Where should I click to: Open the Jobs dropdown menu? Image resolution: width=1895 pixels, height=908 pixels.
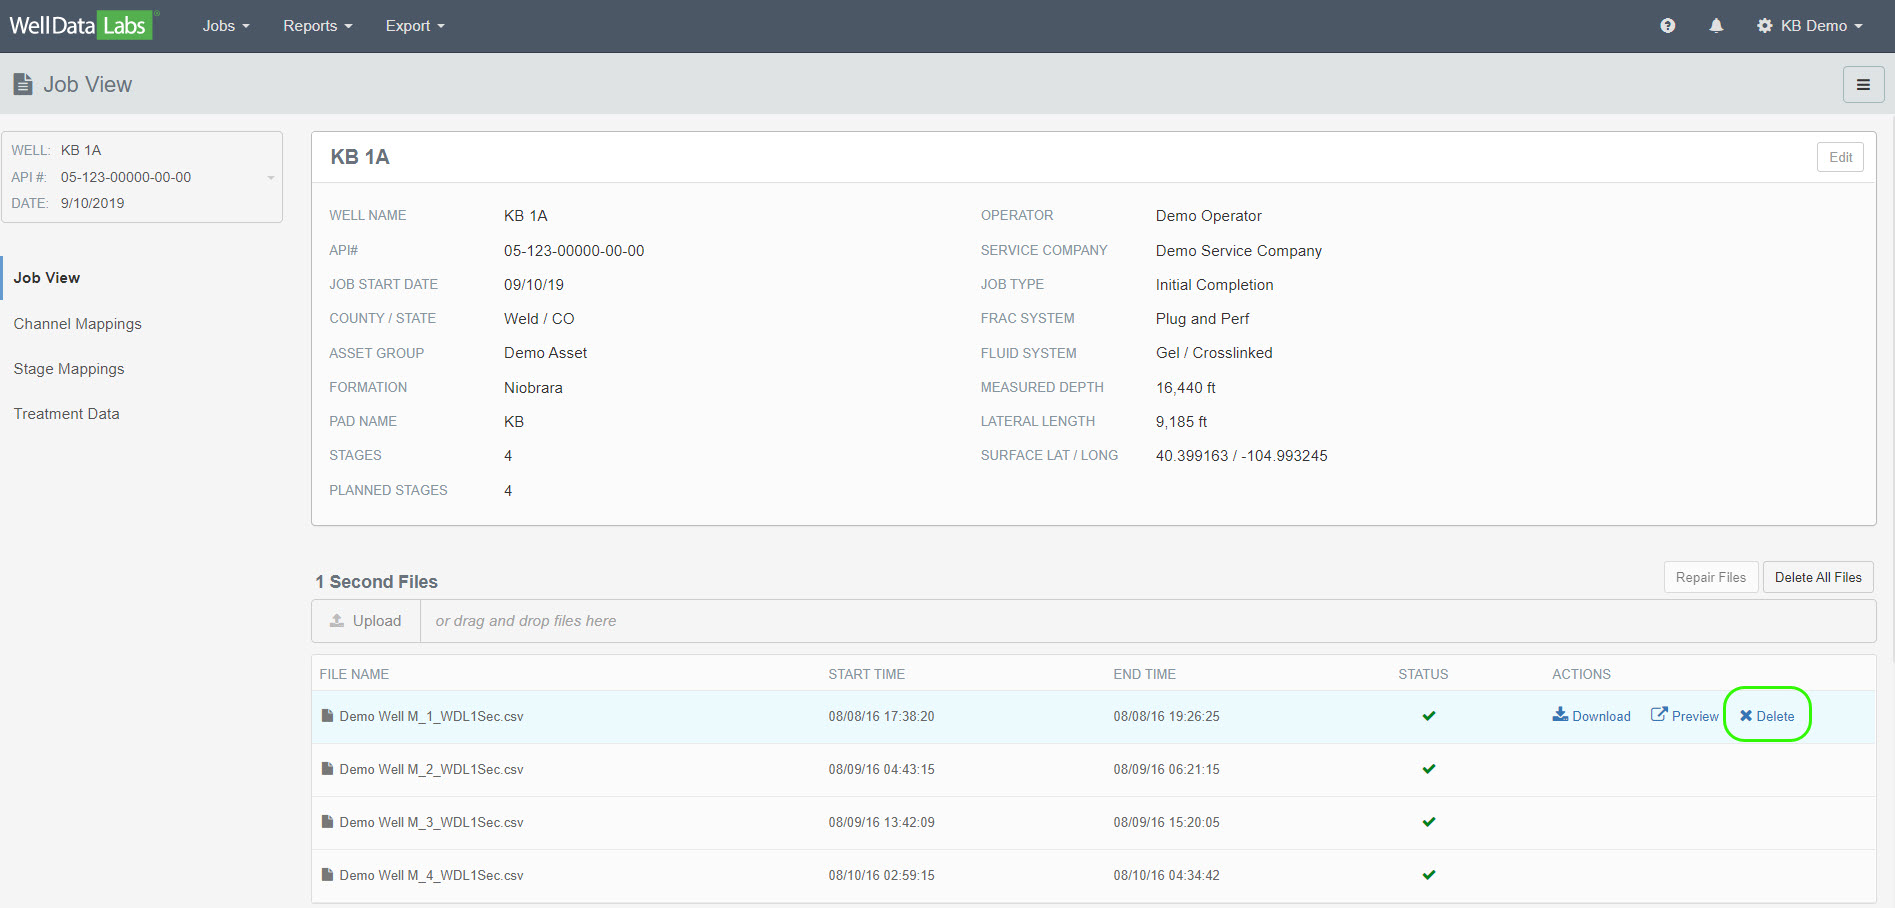tap(226, 26)
